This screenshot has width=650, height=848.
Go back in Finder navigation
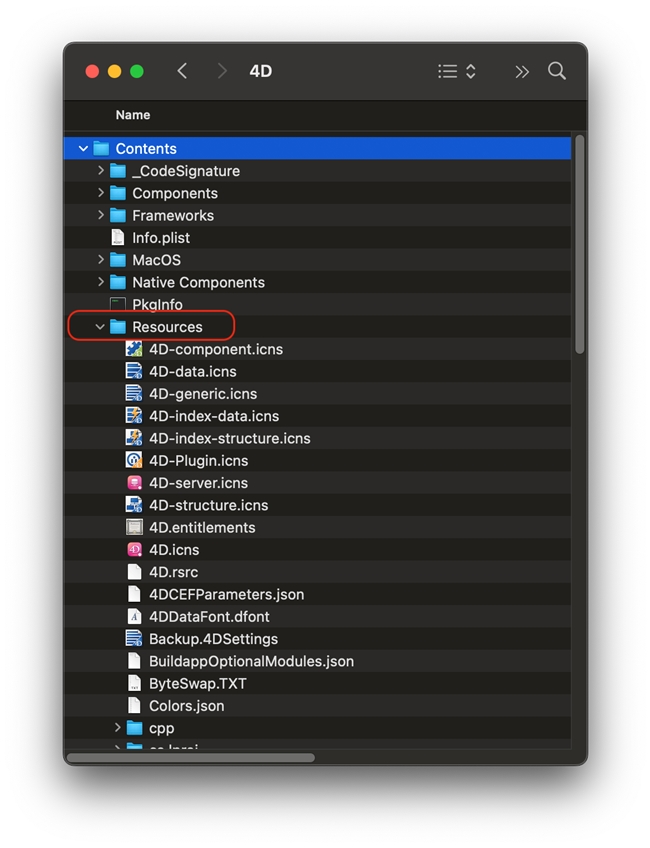click(182, 71)
